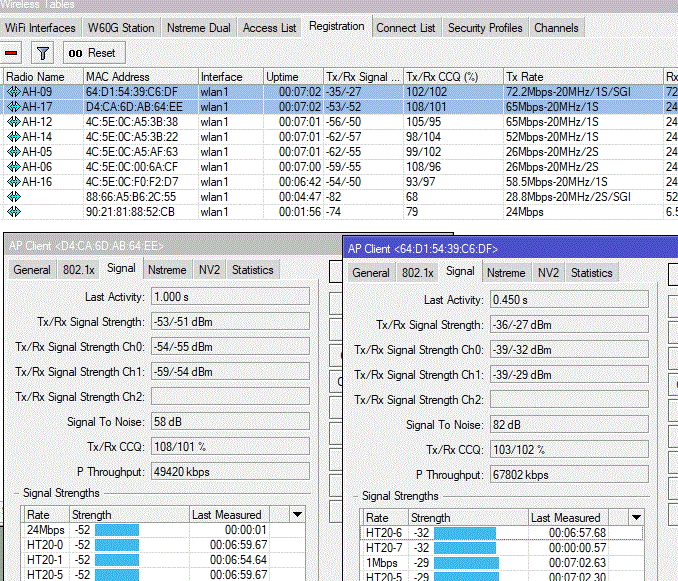Screen dimensions: 678x581
Task: Open General tab in D4:CA:6D:AB:64:EE client window
Action: (32, 270)
